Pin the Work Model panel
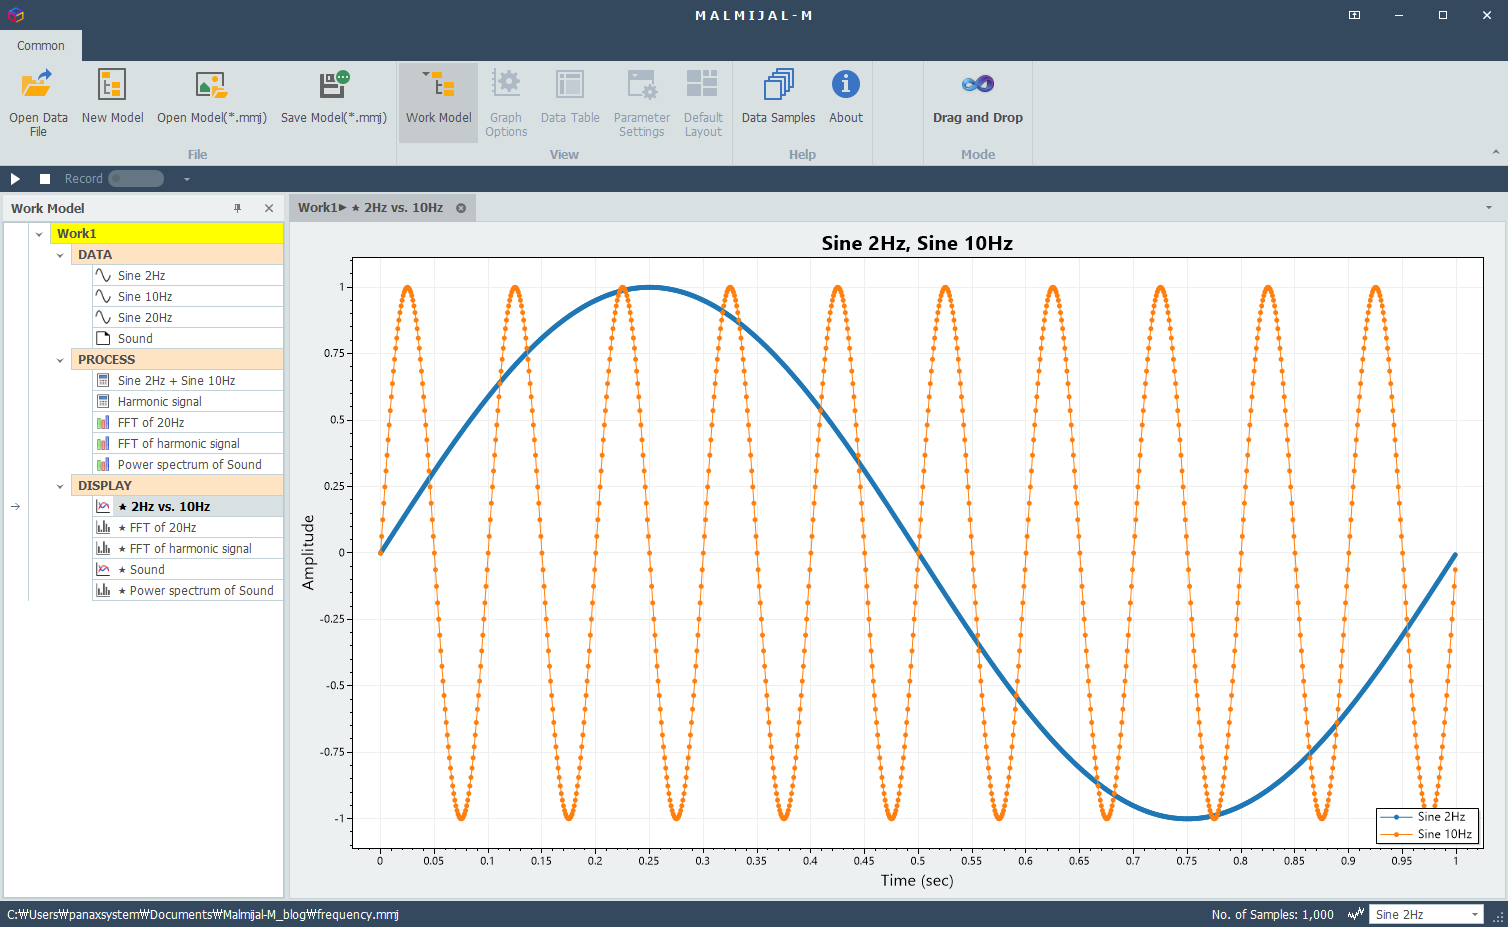Viewport: 1508px width, 927px height. pos(238,208)
